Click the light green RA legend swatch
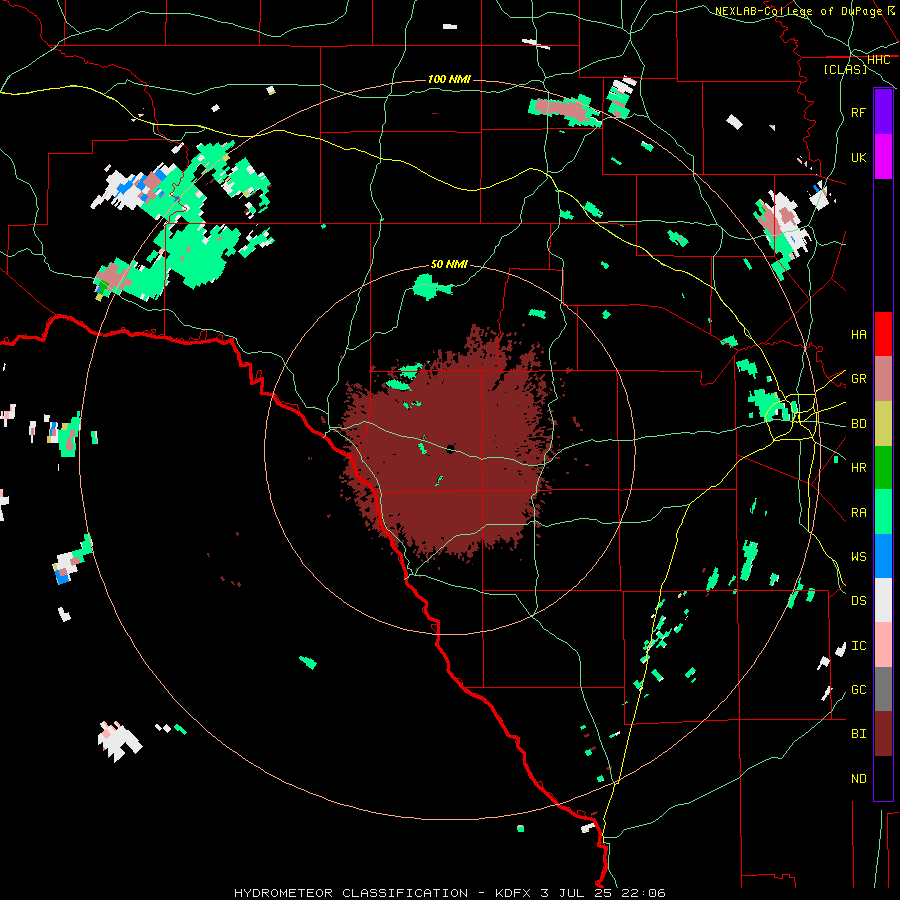Image resolution: width=900 pixels, height=900 pixels. (x=883, y=512)
